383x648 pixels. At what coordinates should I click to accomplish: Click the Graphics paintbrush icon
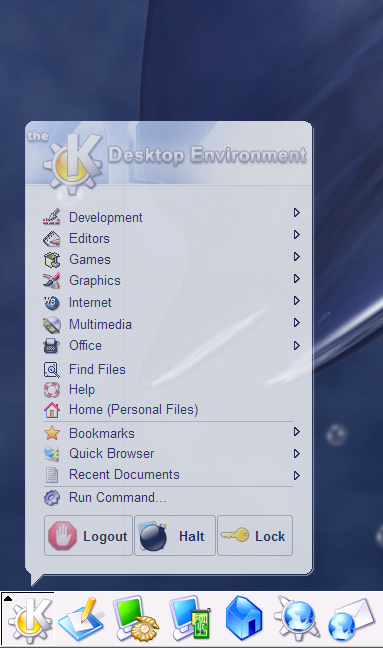[52, 281]
